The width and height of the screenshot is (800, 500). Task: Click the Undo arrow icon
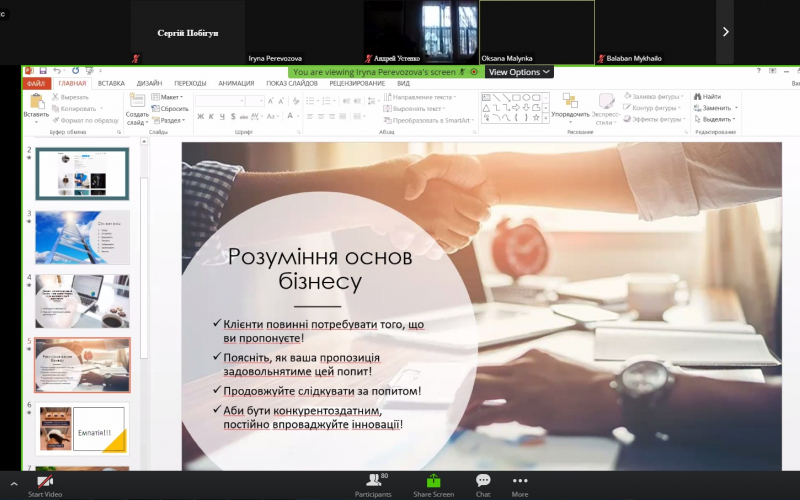(x=57, y=71)
